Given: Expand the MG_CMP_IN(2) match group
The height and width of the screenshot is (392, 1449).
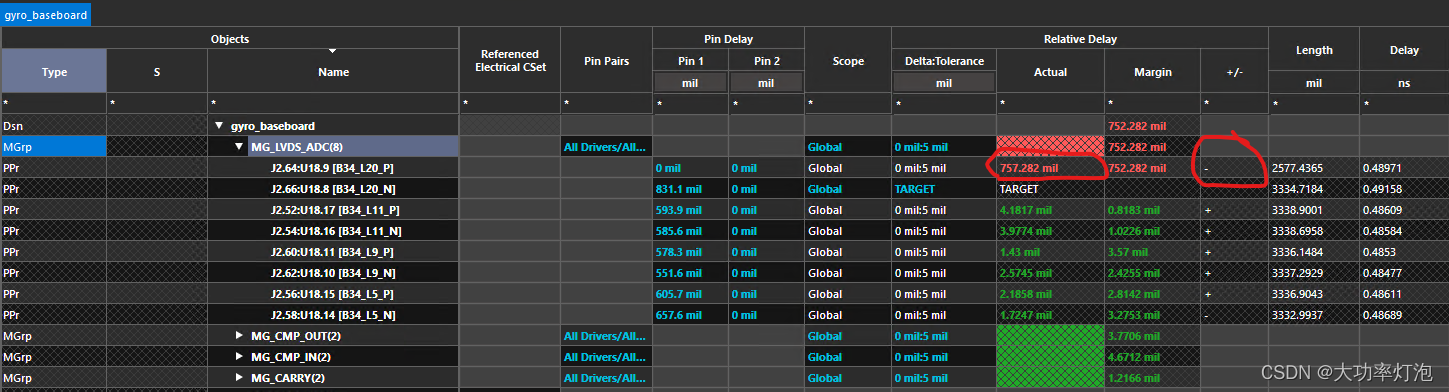Looking at the screenshot, I should pos(239,357).
